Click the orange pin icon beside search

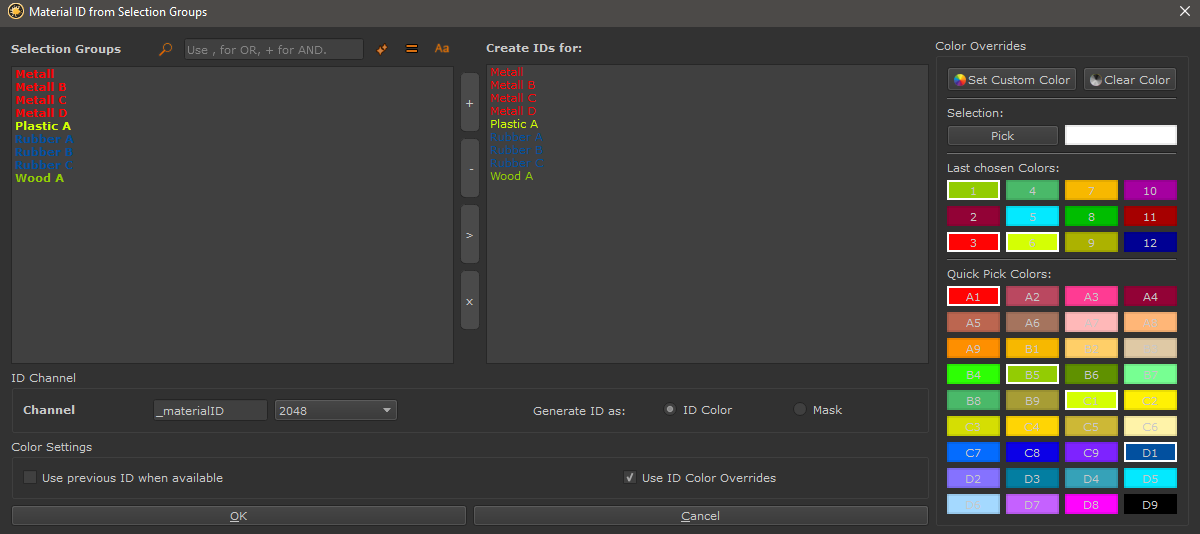coord(382,49)
